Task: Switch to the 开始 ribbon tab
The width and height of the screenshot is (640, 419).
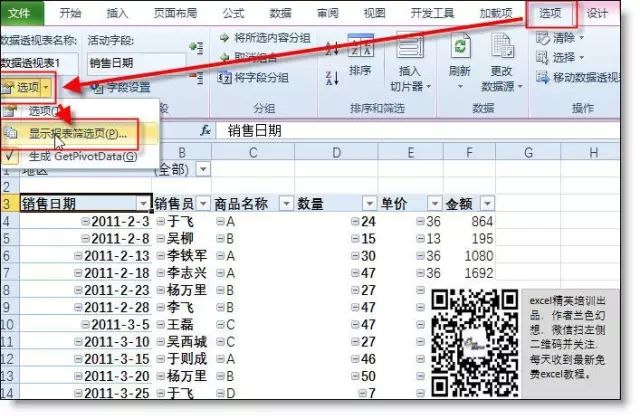Action: [70, 13]
